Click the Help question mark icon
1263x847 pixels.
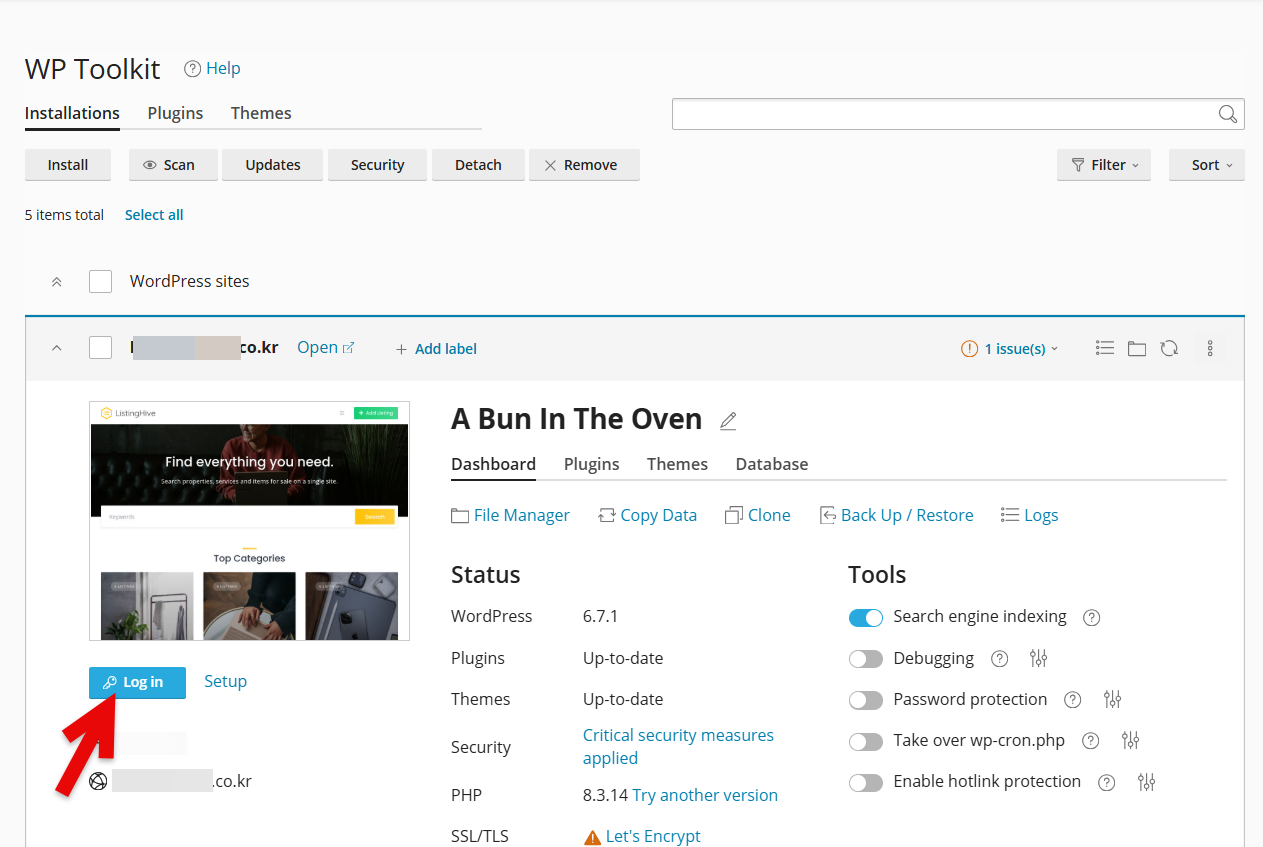click(x=193, y=69)
